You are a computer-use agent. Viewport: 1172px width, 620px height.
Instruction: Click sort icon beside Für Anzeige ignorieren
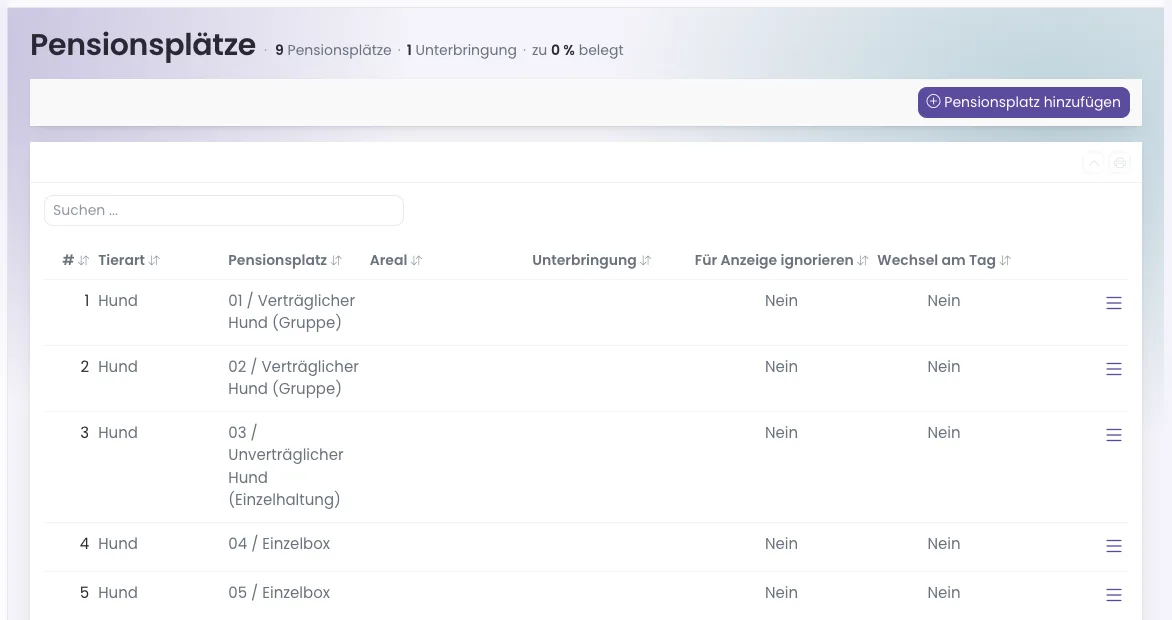[x=863, y=260]
